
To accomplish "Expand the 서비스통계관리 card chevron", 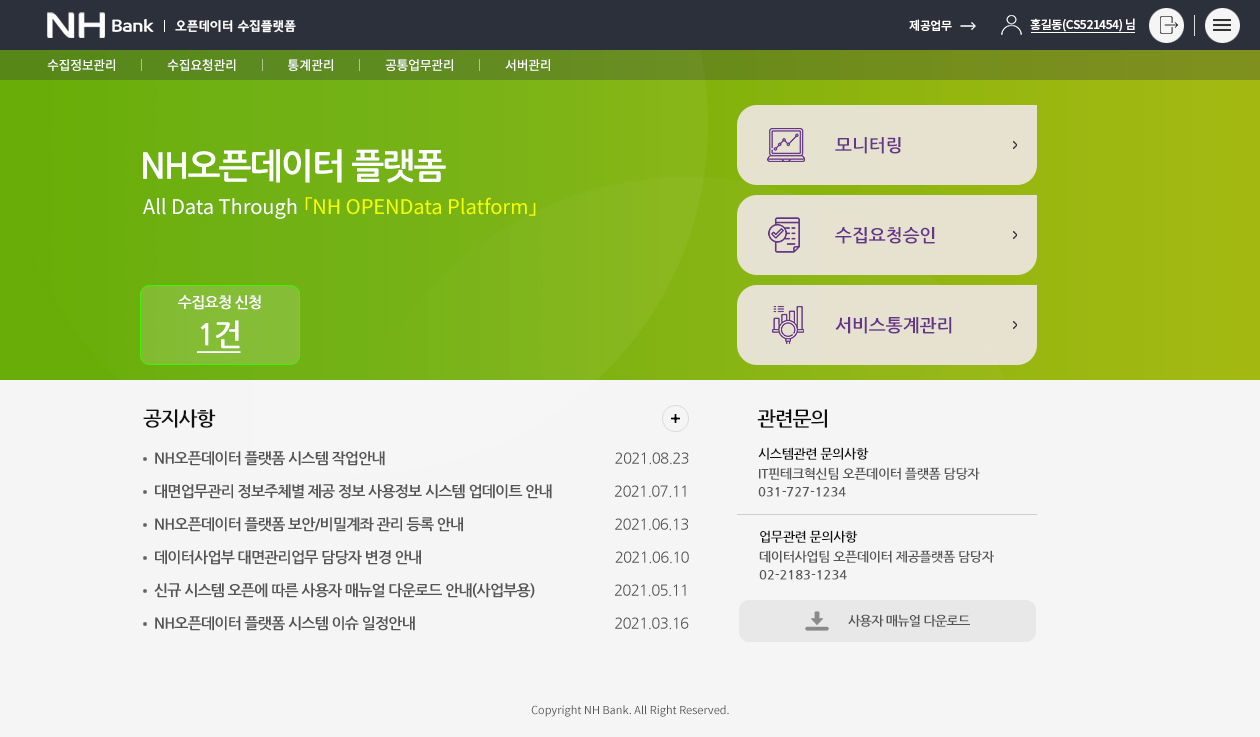I will point(1015,325).
